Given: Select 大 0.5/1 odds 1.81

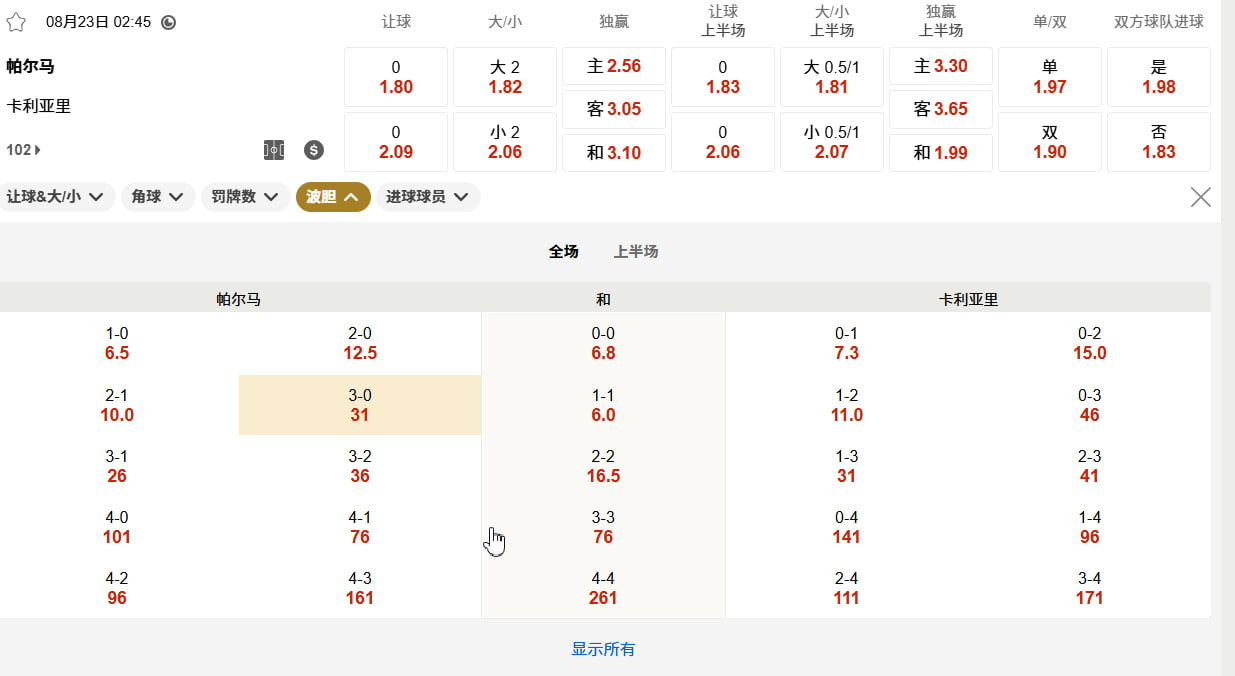Looking at the screenshot, I should [x=832, y=77].
